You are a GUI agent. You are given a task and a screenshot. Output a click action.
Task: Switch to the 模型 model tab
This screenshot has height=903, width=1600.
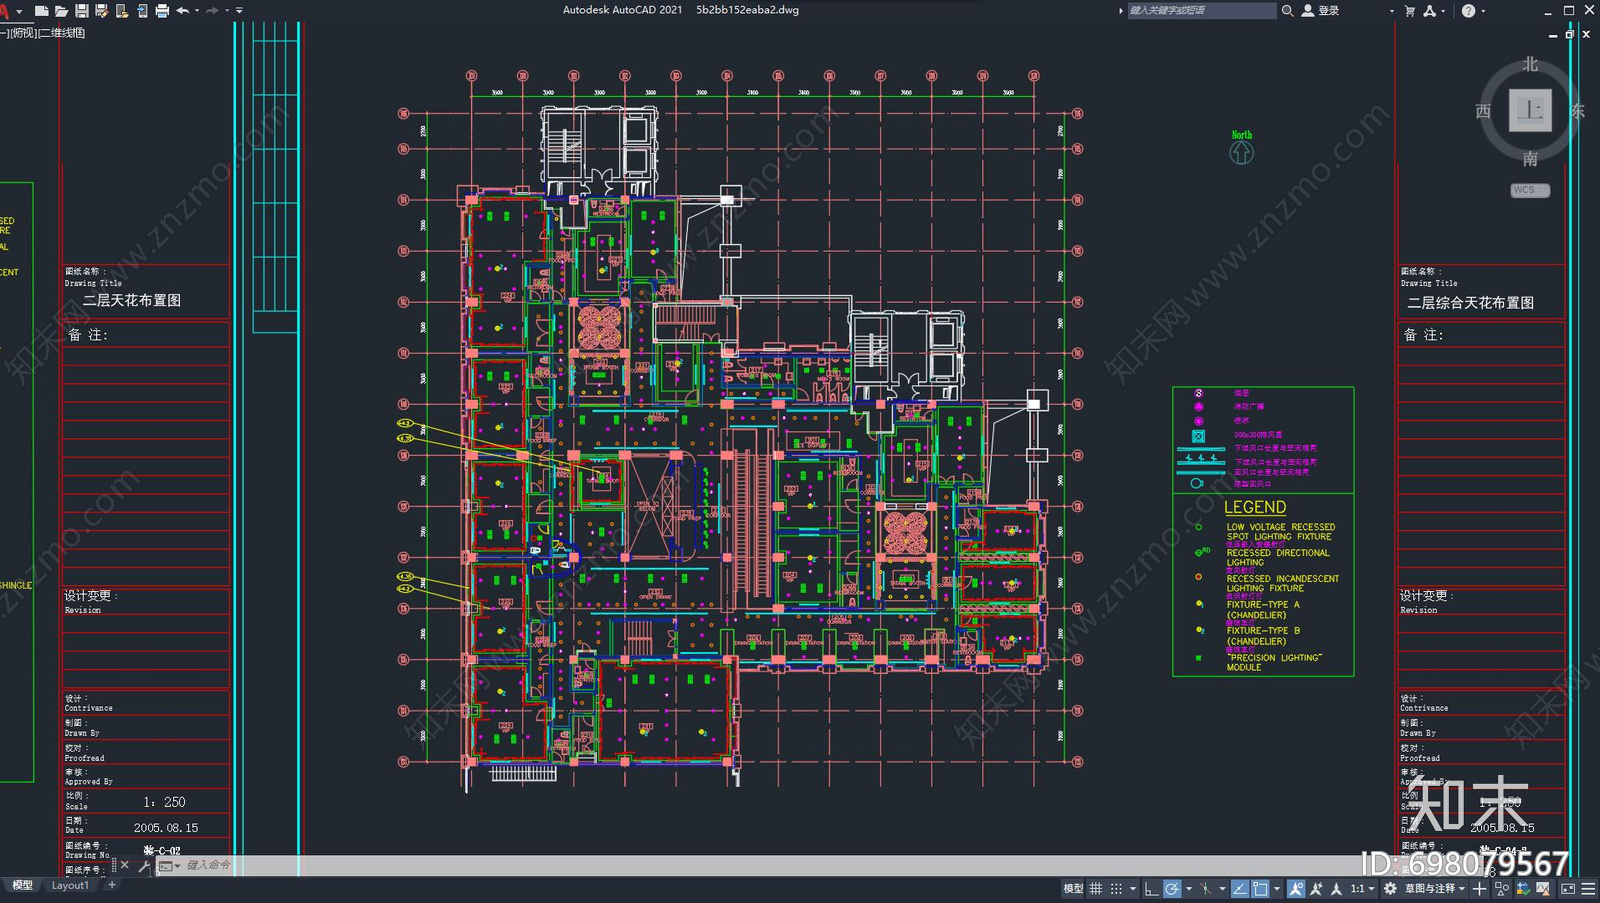(22, 885)
